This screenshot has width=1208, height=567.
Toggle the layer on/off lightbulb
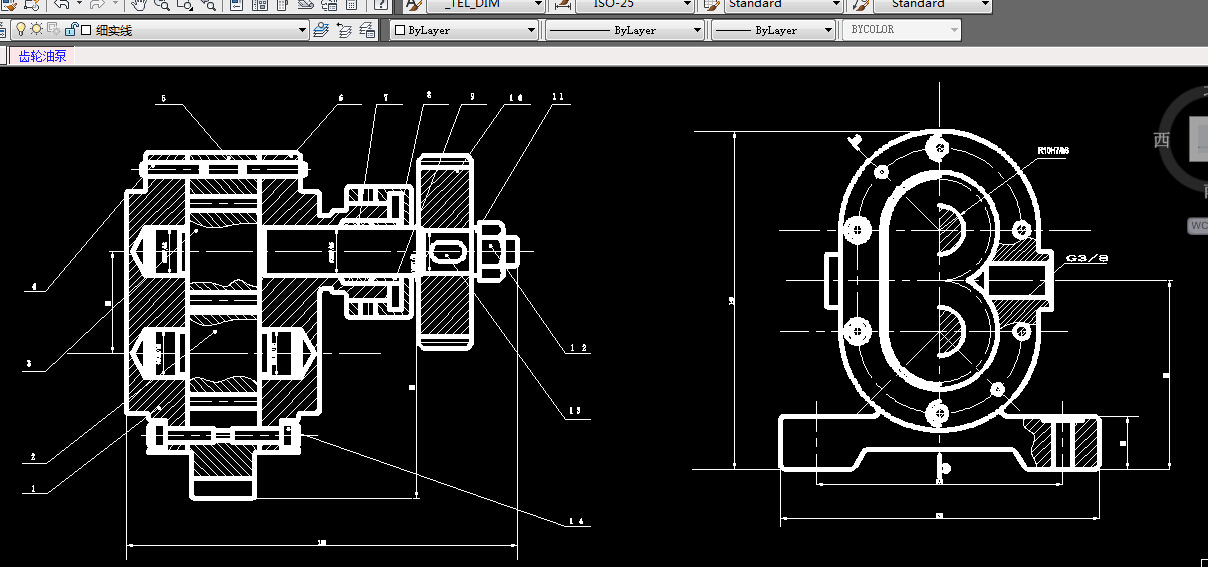point(21,29)
